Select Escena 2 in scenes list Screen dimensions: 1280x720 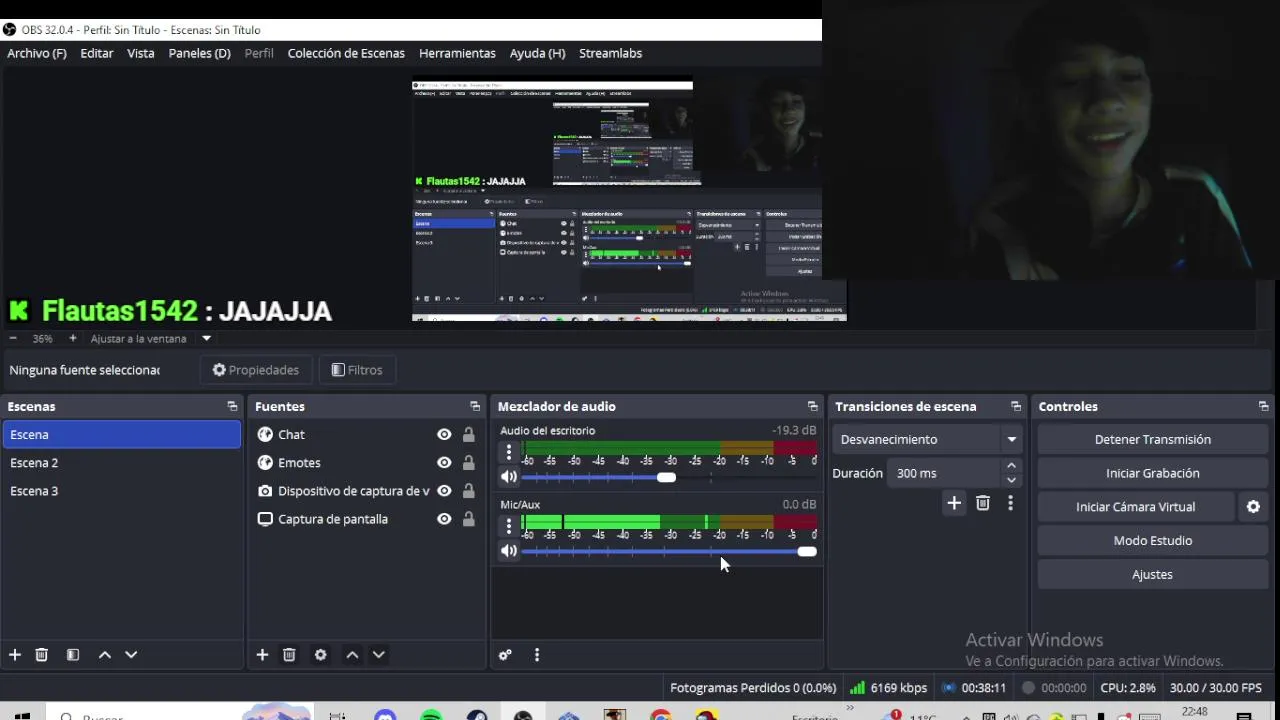(x=121, y=463)
